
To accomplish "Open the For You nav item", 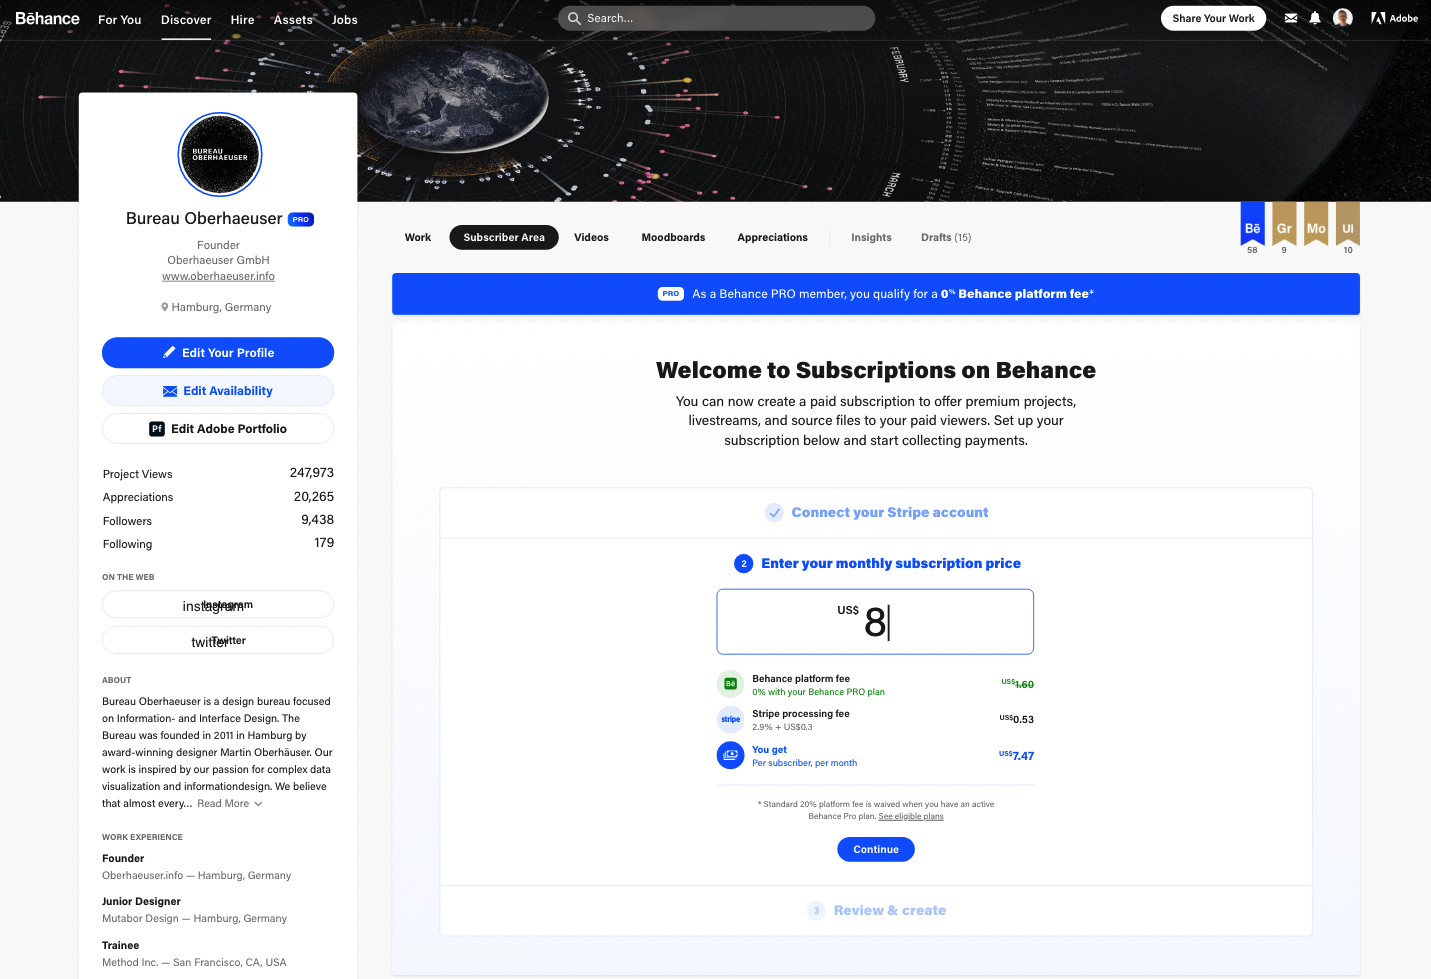I will [120, 19].
